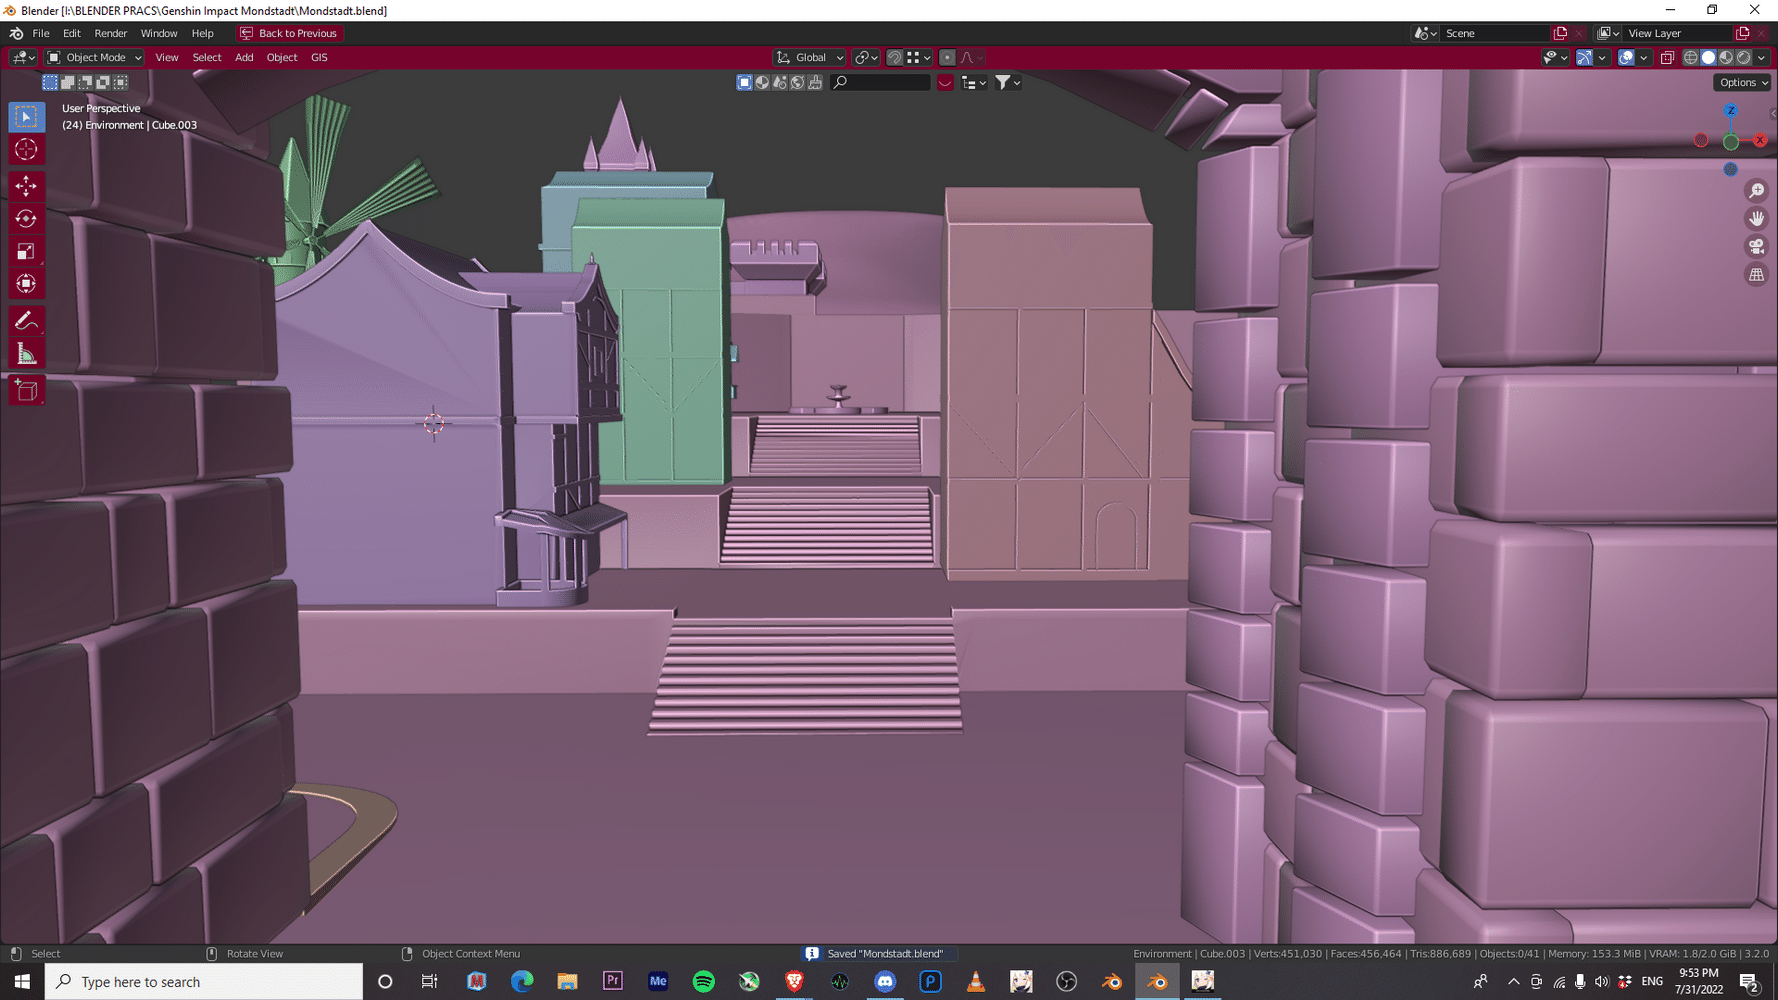1778x1000 pixels.
Task: Enable proportional editing
Action: point(947,57)
